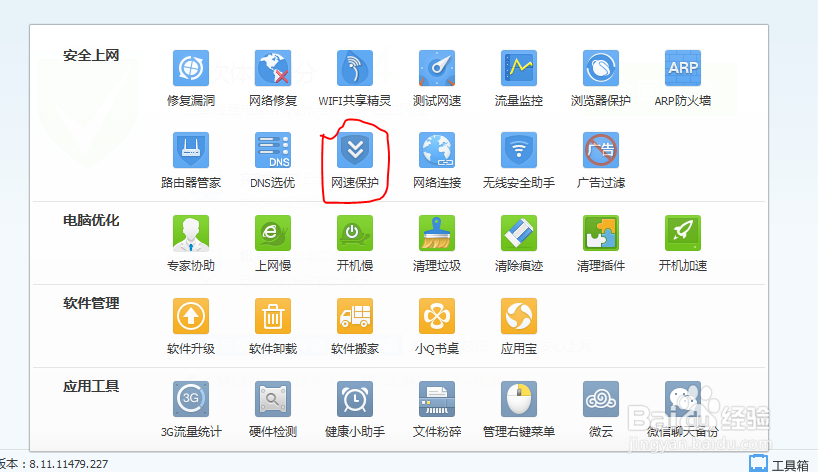Screen dimensions: 818x472
Task: Launch 微云 cloud tool
Action: [600, 399]
